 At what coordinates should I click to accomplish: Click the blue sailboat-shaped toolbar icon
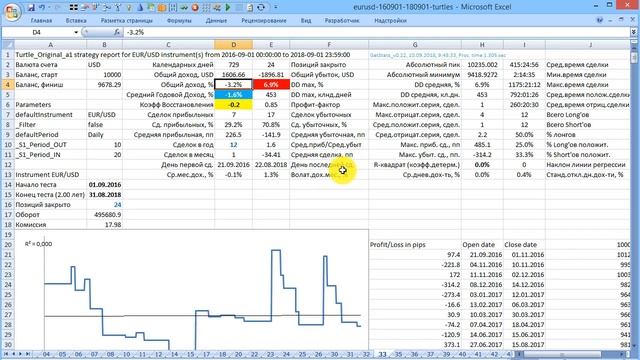[140, 7]
